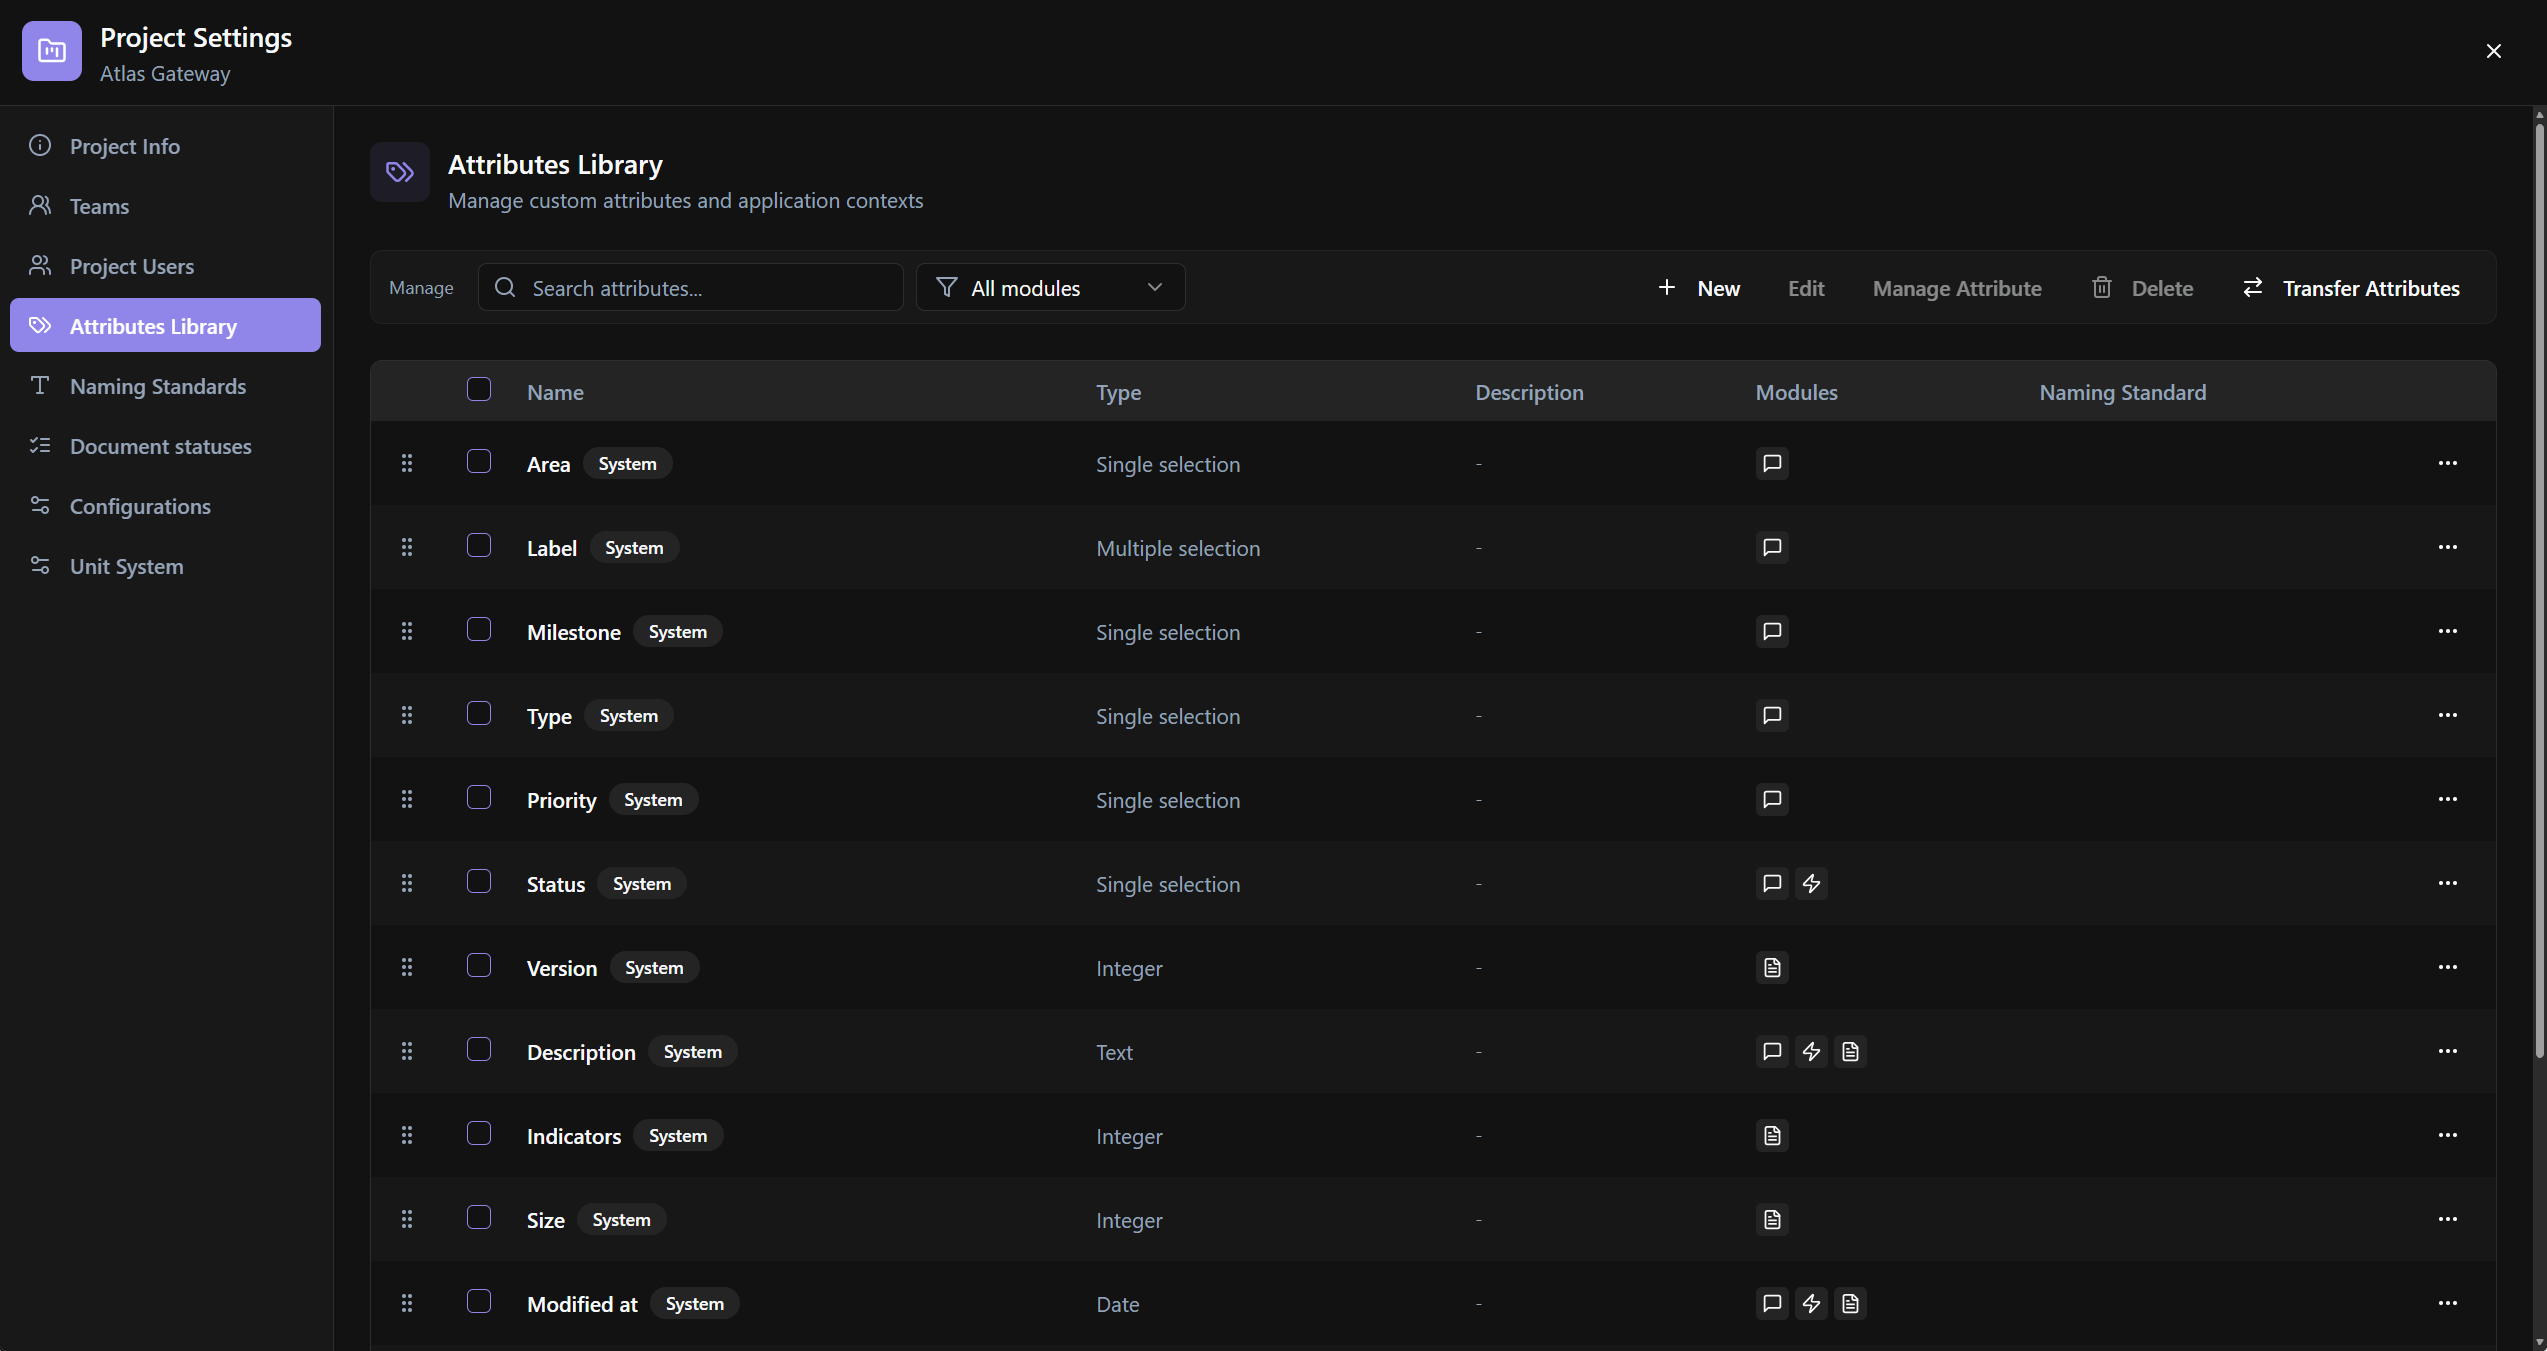Click the Search attributes input field
This screenshot has width=2547, height=1351.
691,287
